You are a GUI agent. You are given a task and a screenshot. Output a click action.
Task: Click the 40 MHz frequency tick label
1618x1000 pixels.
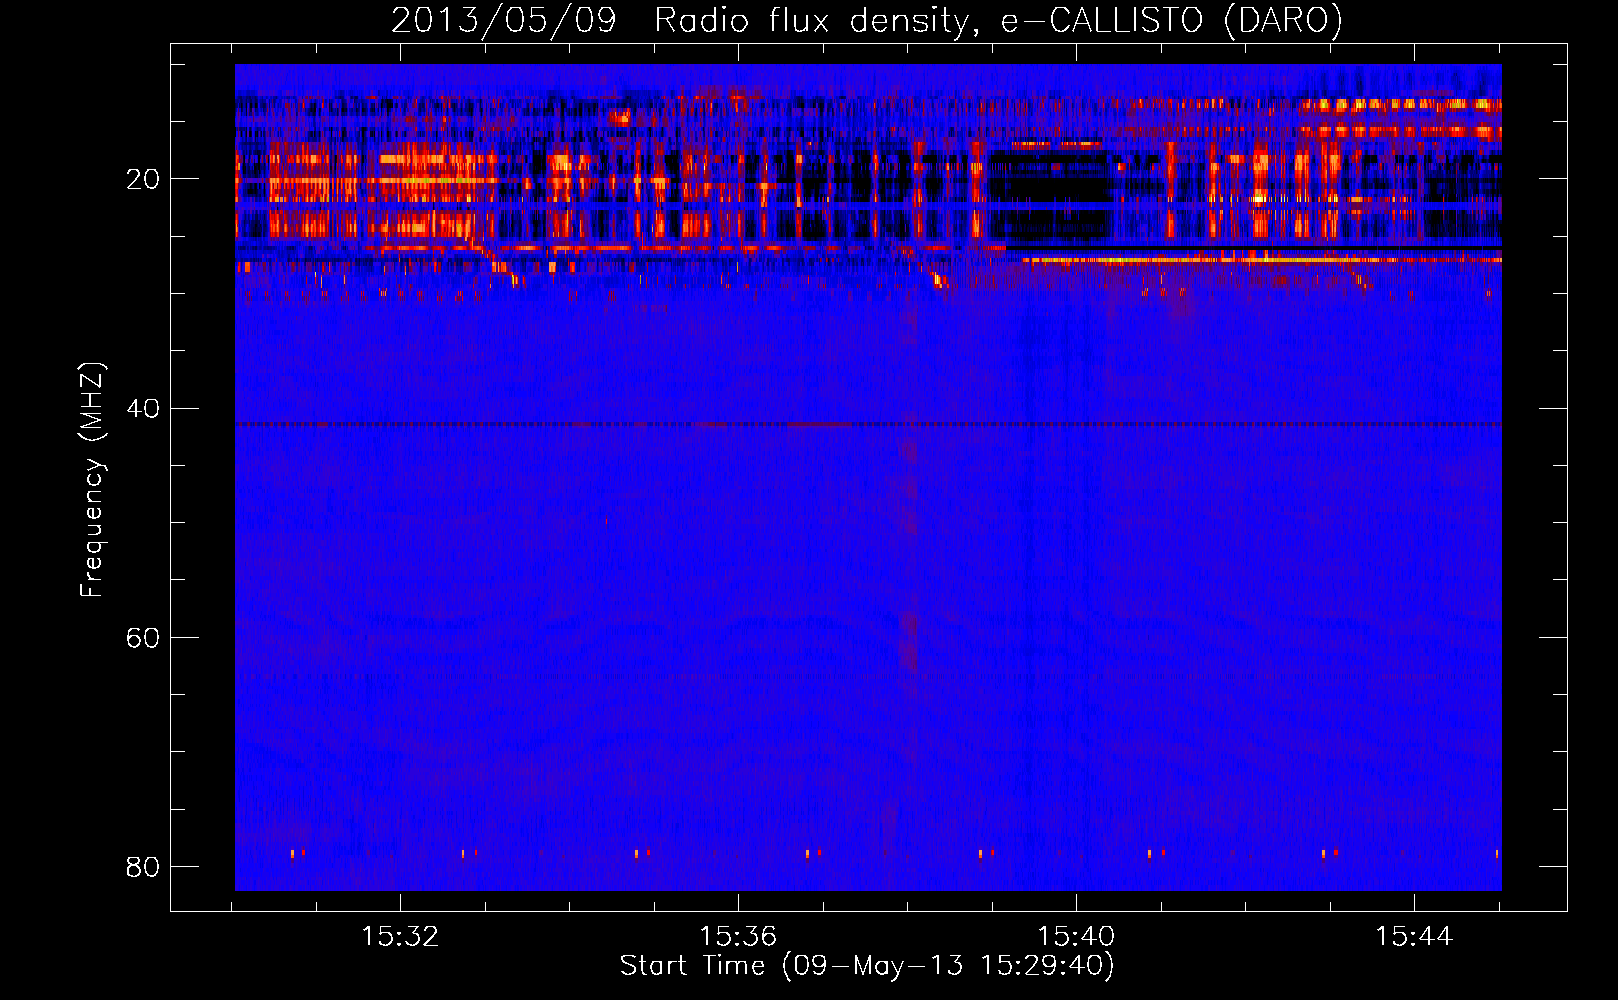pyautogui.click(x=143, y=409)
